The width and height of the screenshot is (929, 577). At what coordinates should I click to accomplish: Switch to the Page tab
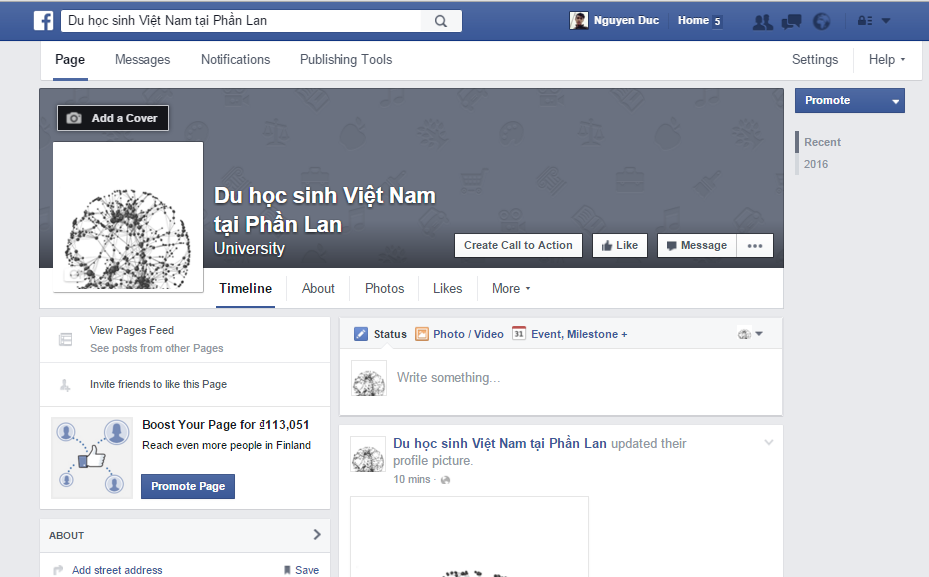pyautogui.click(x=70, y=59)
